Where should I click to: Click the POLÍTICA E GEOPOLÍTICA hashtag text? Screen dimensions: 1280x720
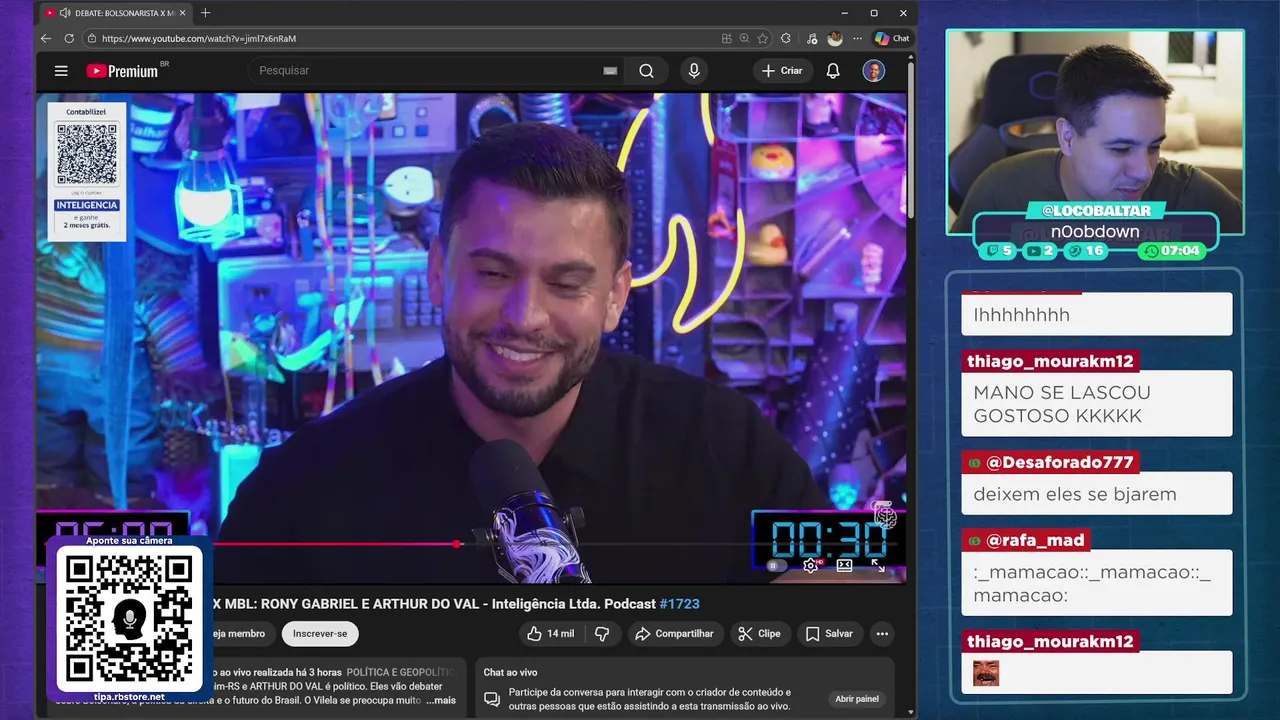click(401, 672)
